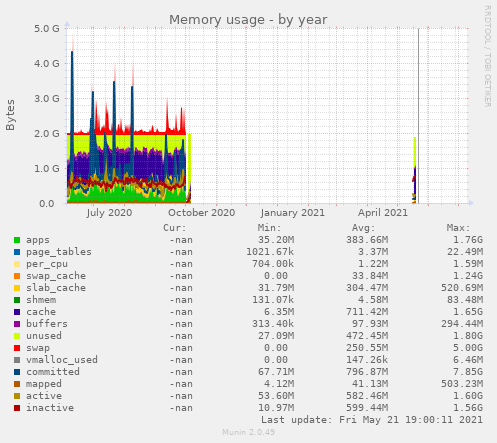Click the vmalloc_used legend label

[x=62, y=360]
